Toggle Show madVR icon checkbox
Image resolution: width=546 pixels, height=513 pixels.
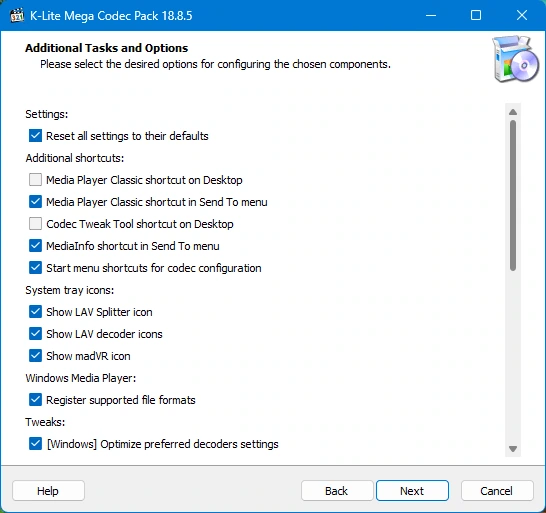coord(35,356)
